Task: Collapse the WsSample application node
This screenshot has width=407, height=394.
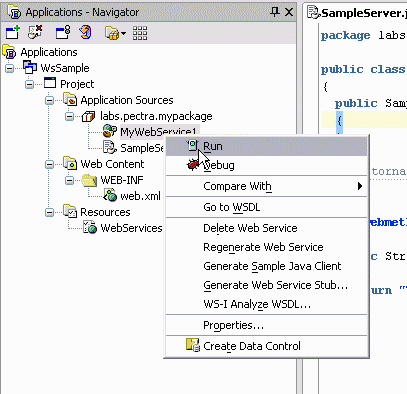Action: pos(10,68)
